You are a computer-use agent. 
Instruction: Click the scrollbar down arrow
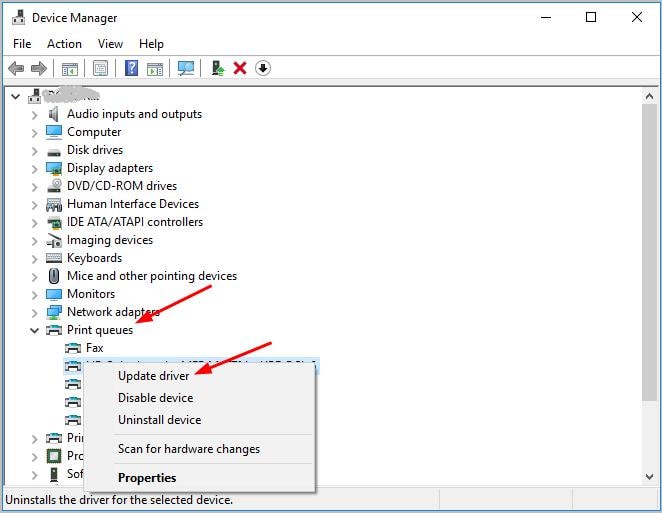coord(649,476)
